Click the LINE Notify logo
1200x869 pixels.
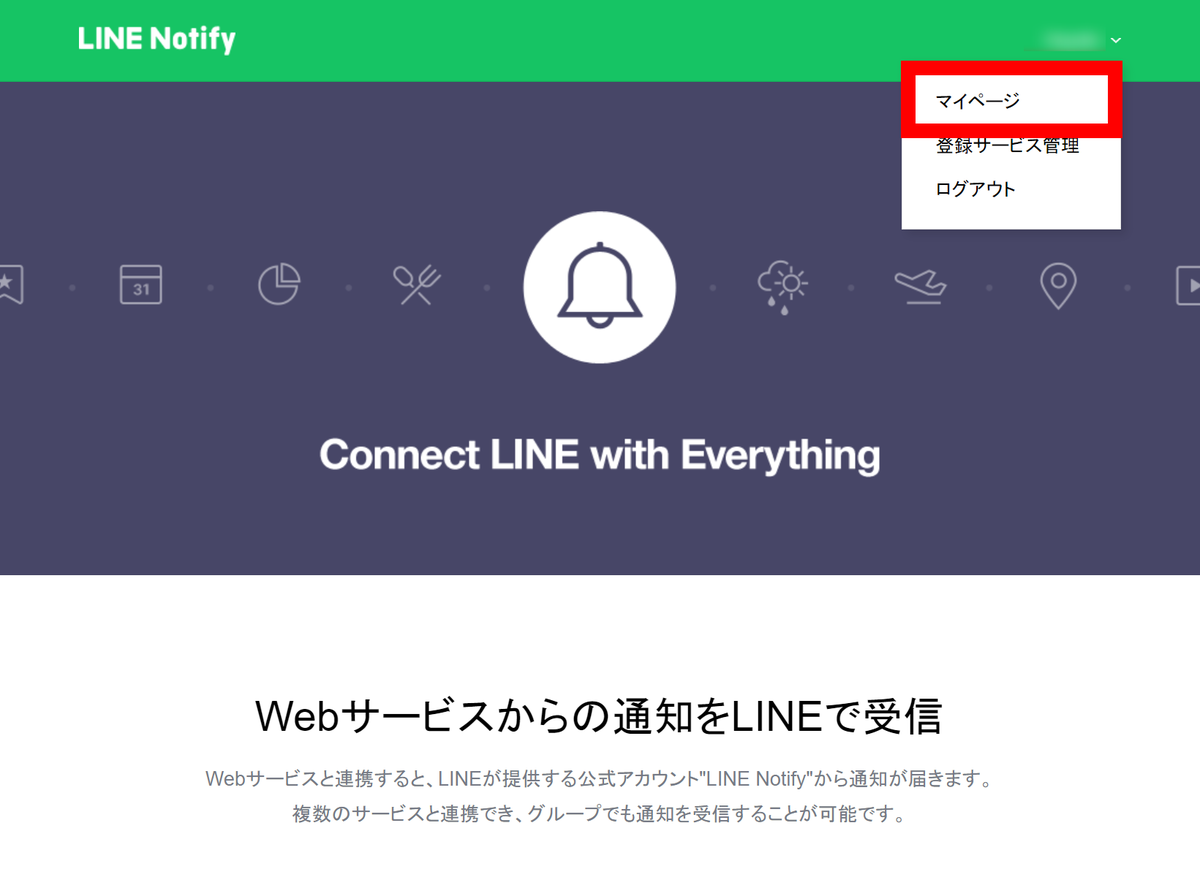(x=157, y=40)
